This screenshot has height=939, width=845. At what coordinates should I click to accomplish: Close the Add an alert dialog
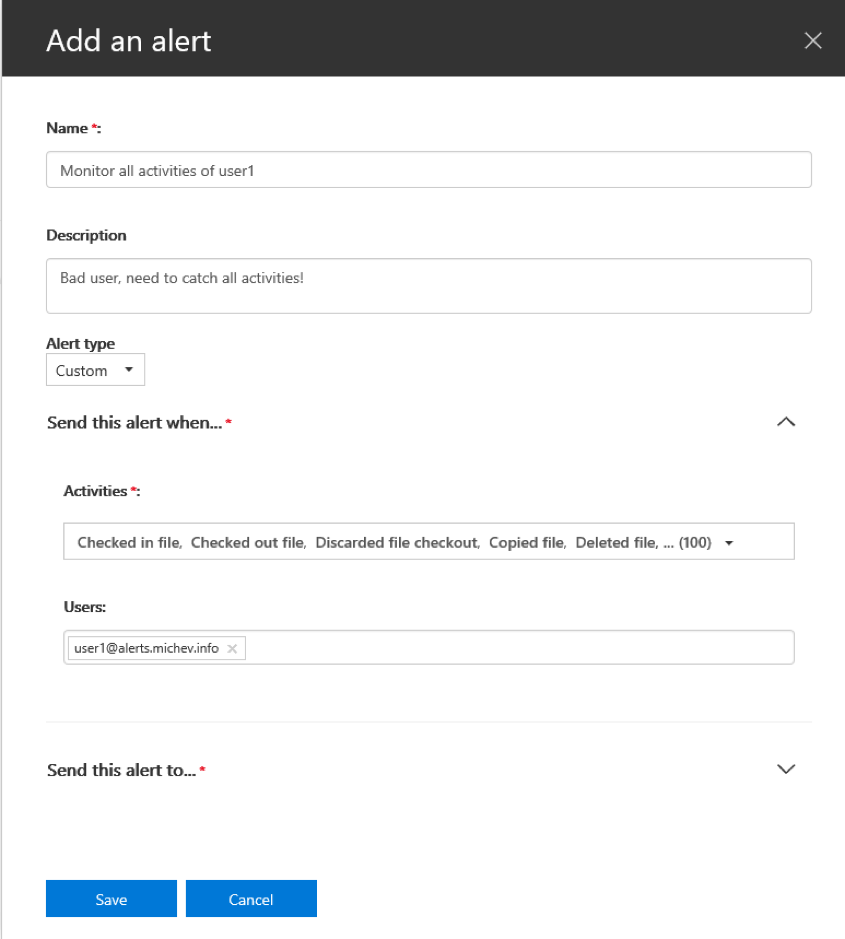click(x=813, y=40)
